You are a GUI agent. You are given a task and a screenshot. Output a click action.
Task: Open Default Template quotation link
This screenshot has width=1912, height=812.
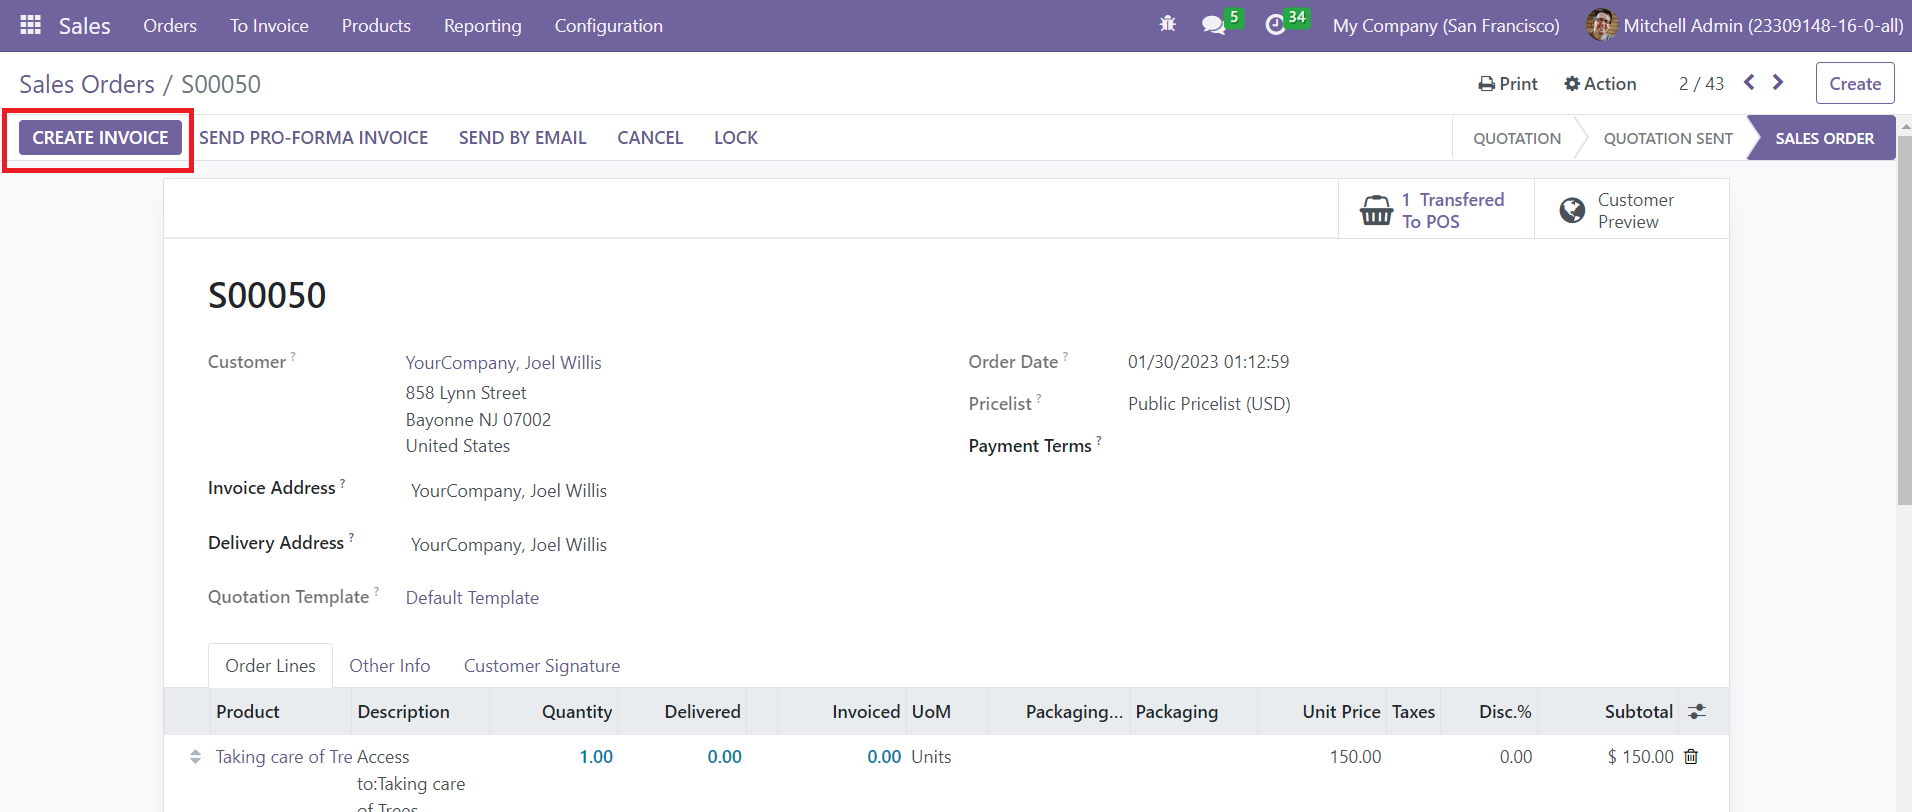coord(472,597)
